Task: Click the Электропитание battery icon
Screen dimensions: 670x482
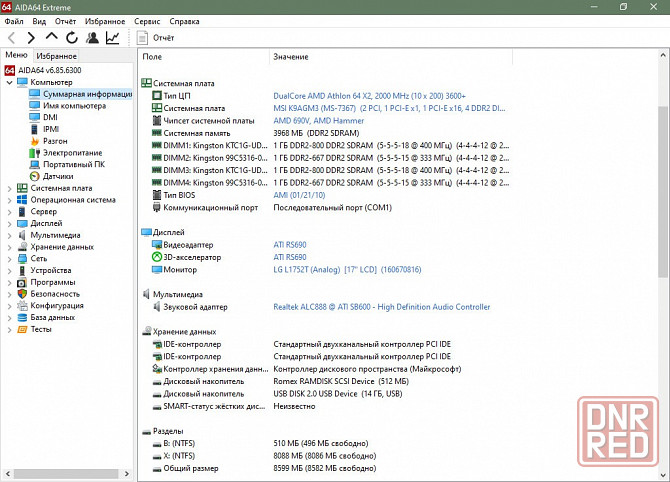Action: click(x=35, y=153)
